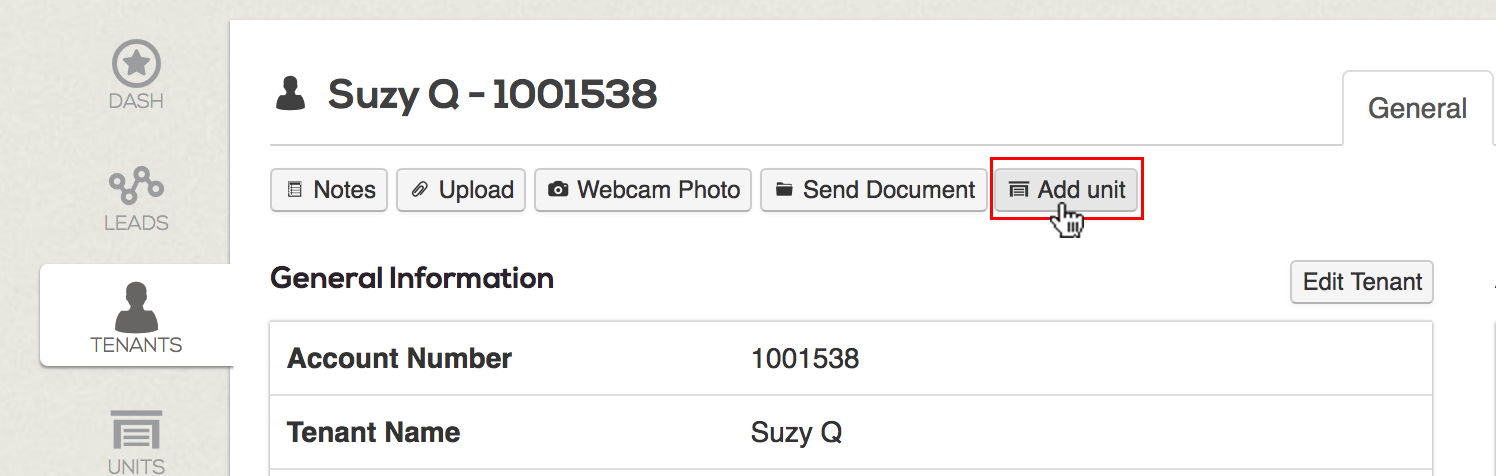Screen dimensions: 1496x476
Task: Click the Tenant Name row label
Action: (x=373, y=433)
